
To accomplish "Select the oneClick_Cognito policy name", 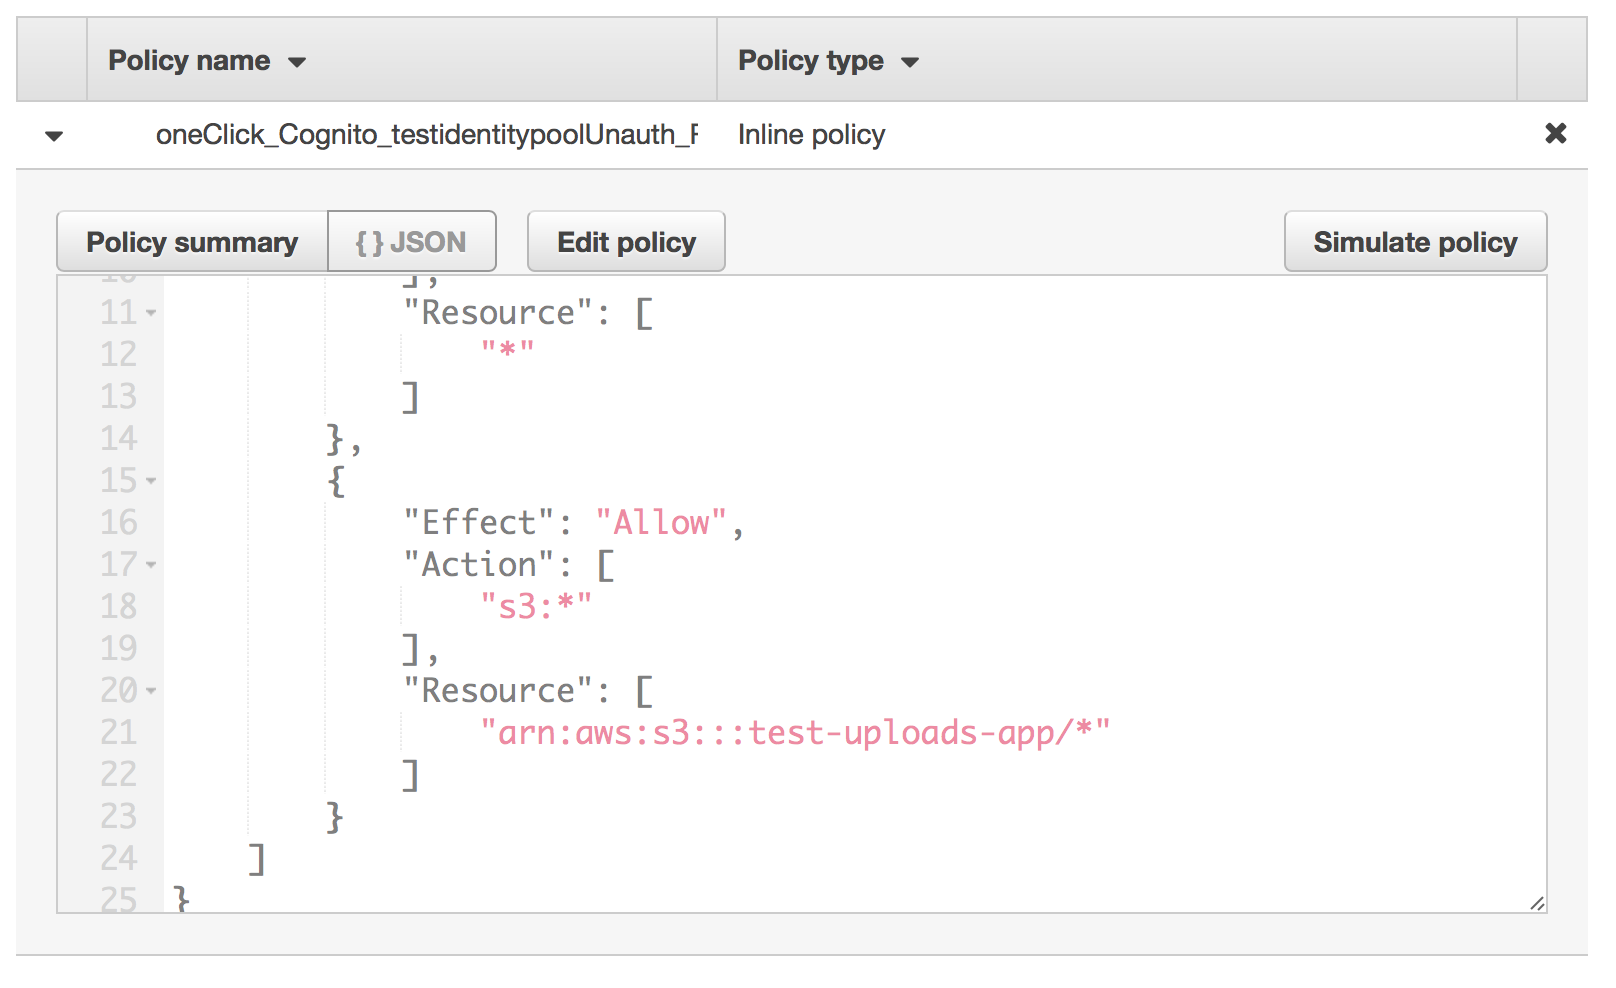I will 427,135.
